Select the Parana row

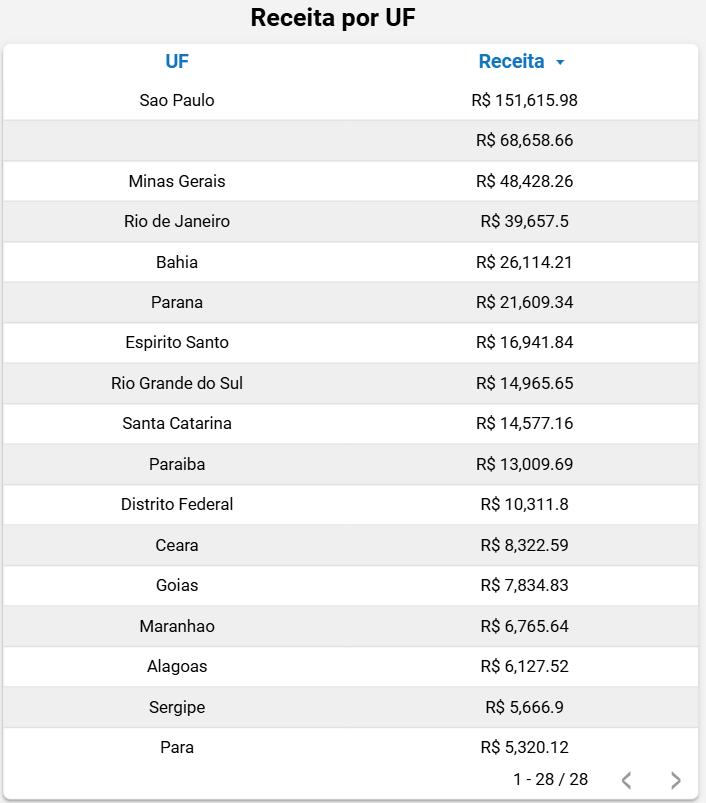point(177,302)
